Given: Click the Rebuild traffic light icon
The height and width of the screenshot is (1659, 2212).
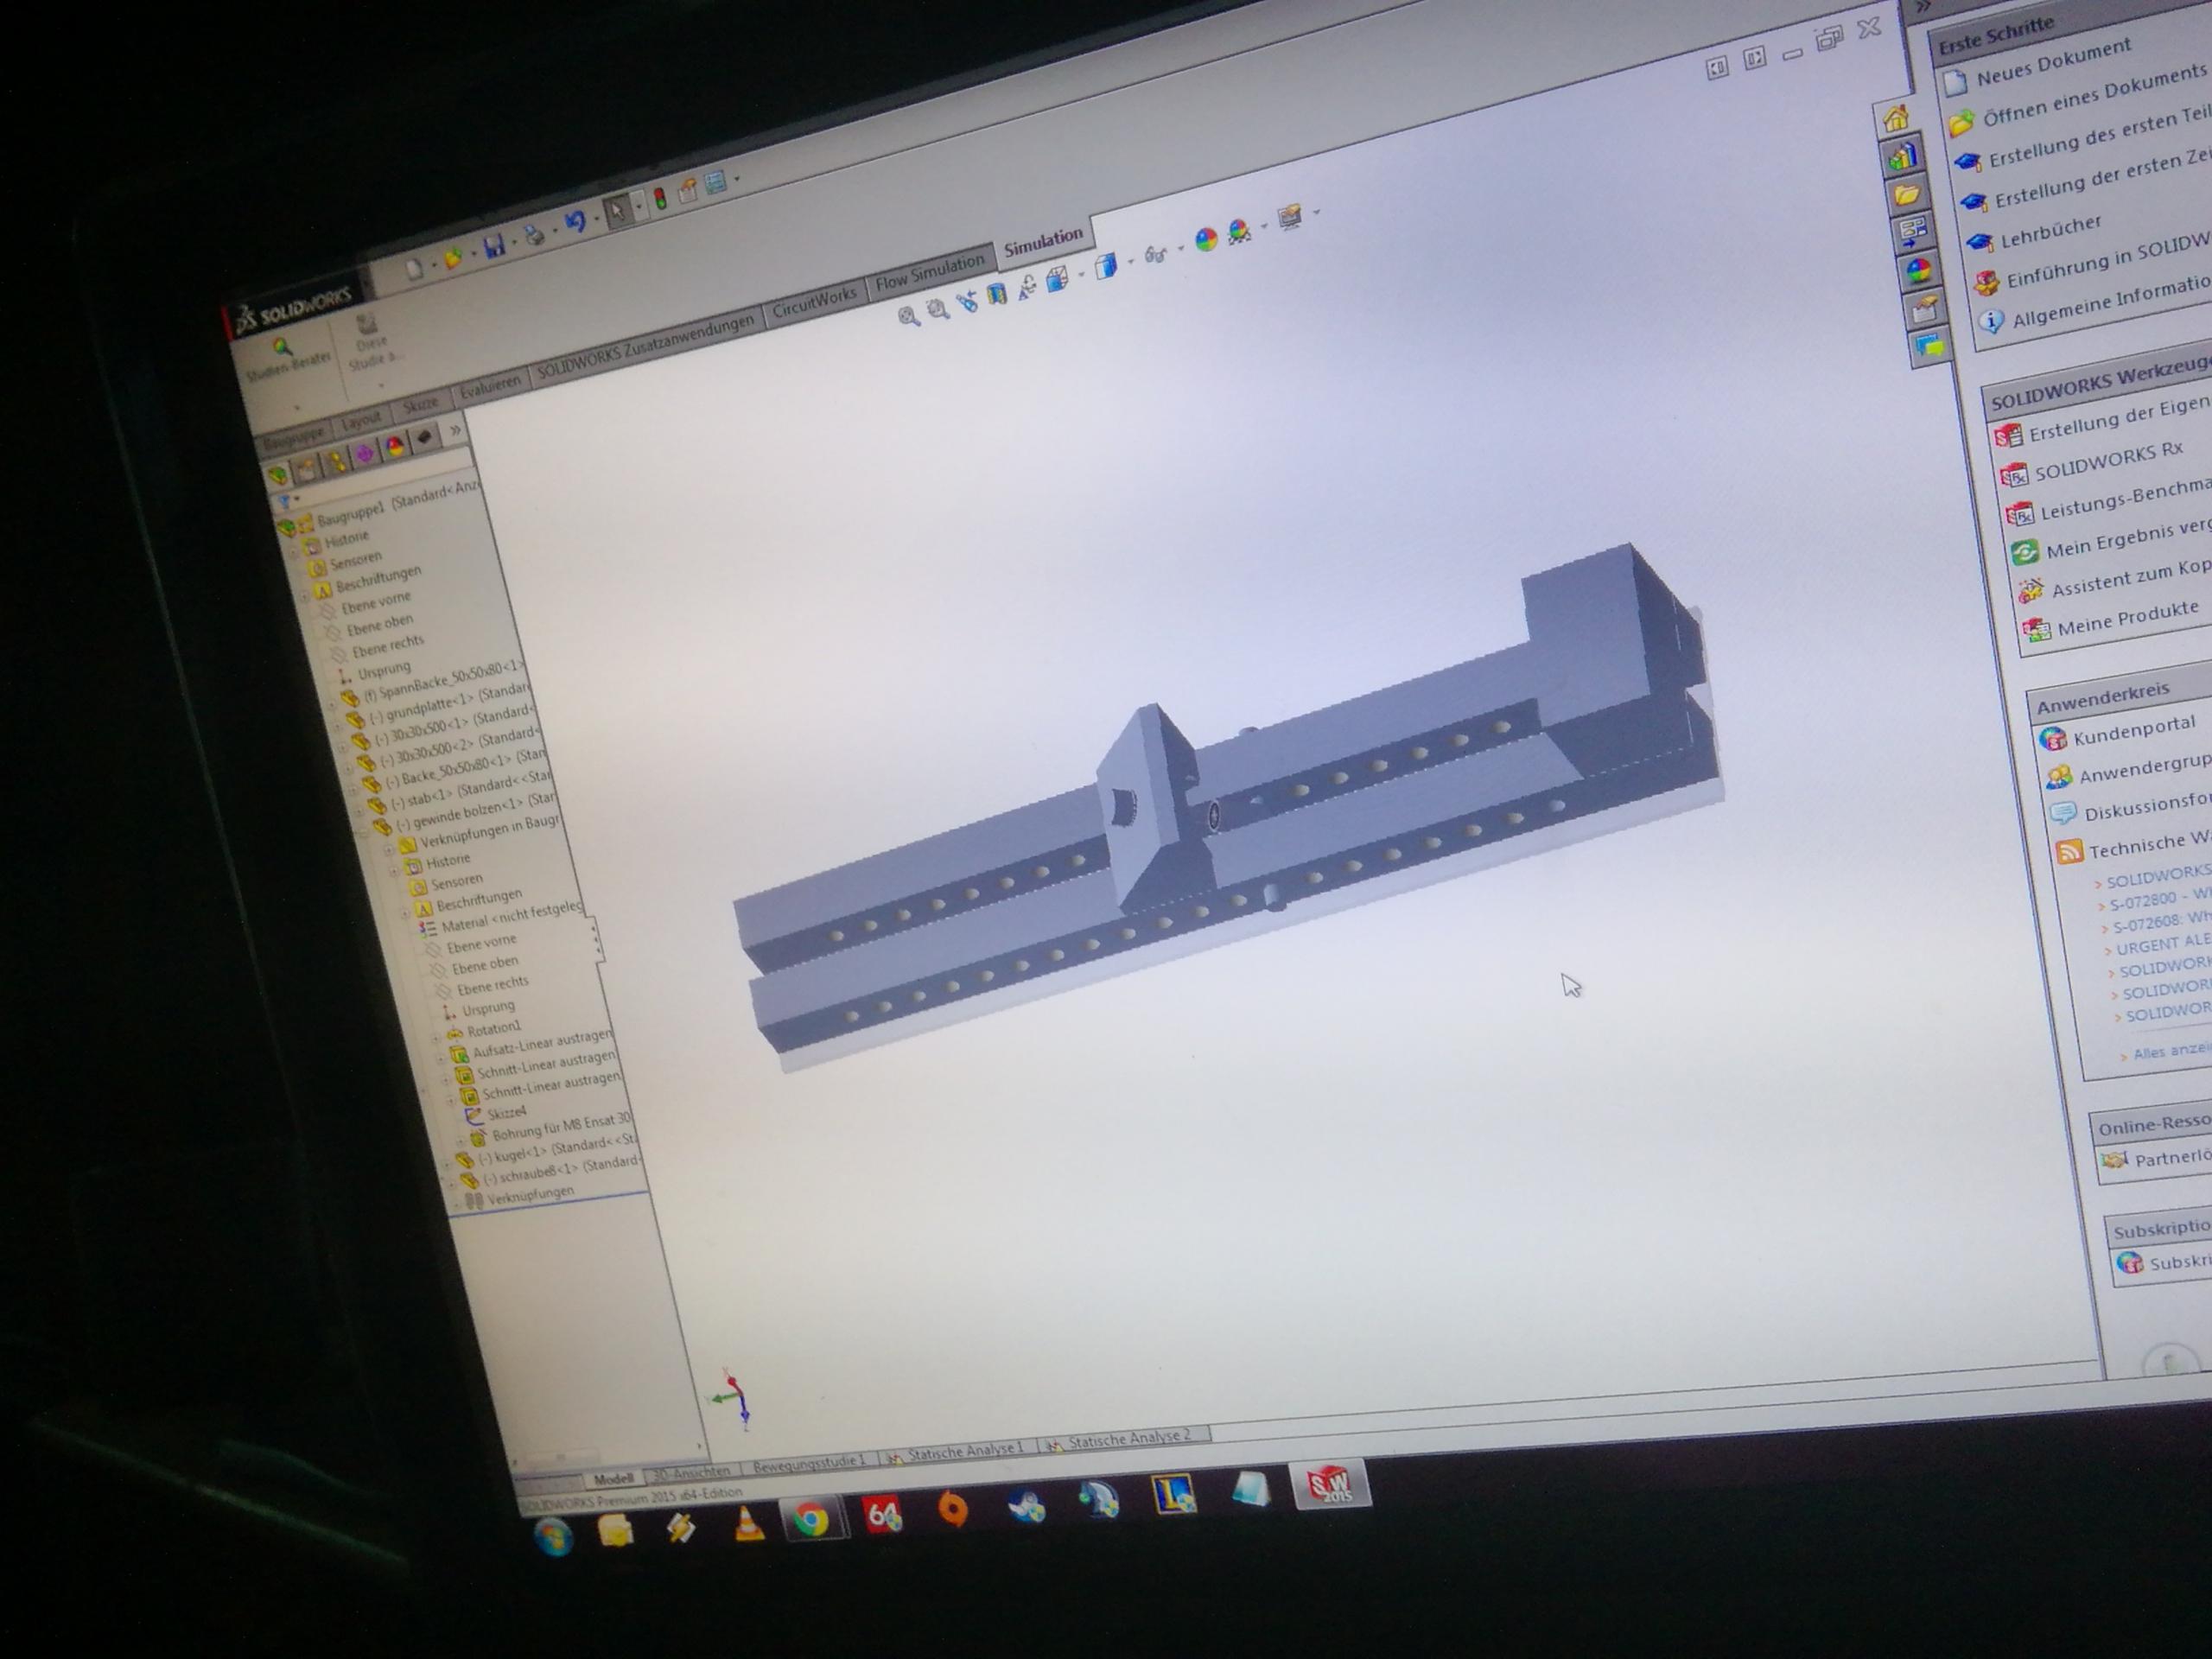Looking at the screenshot, I should (660, 198).
